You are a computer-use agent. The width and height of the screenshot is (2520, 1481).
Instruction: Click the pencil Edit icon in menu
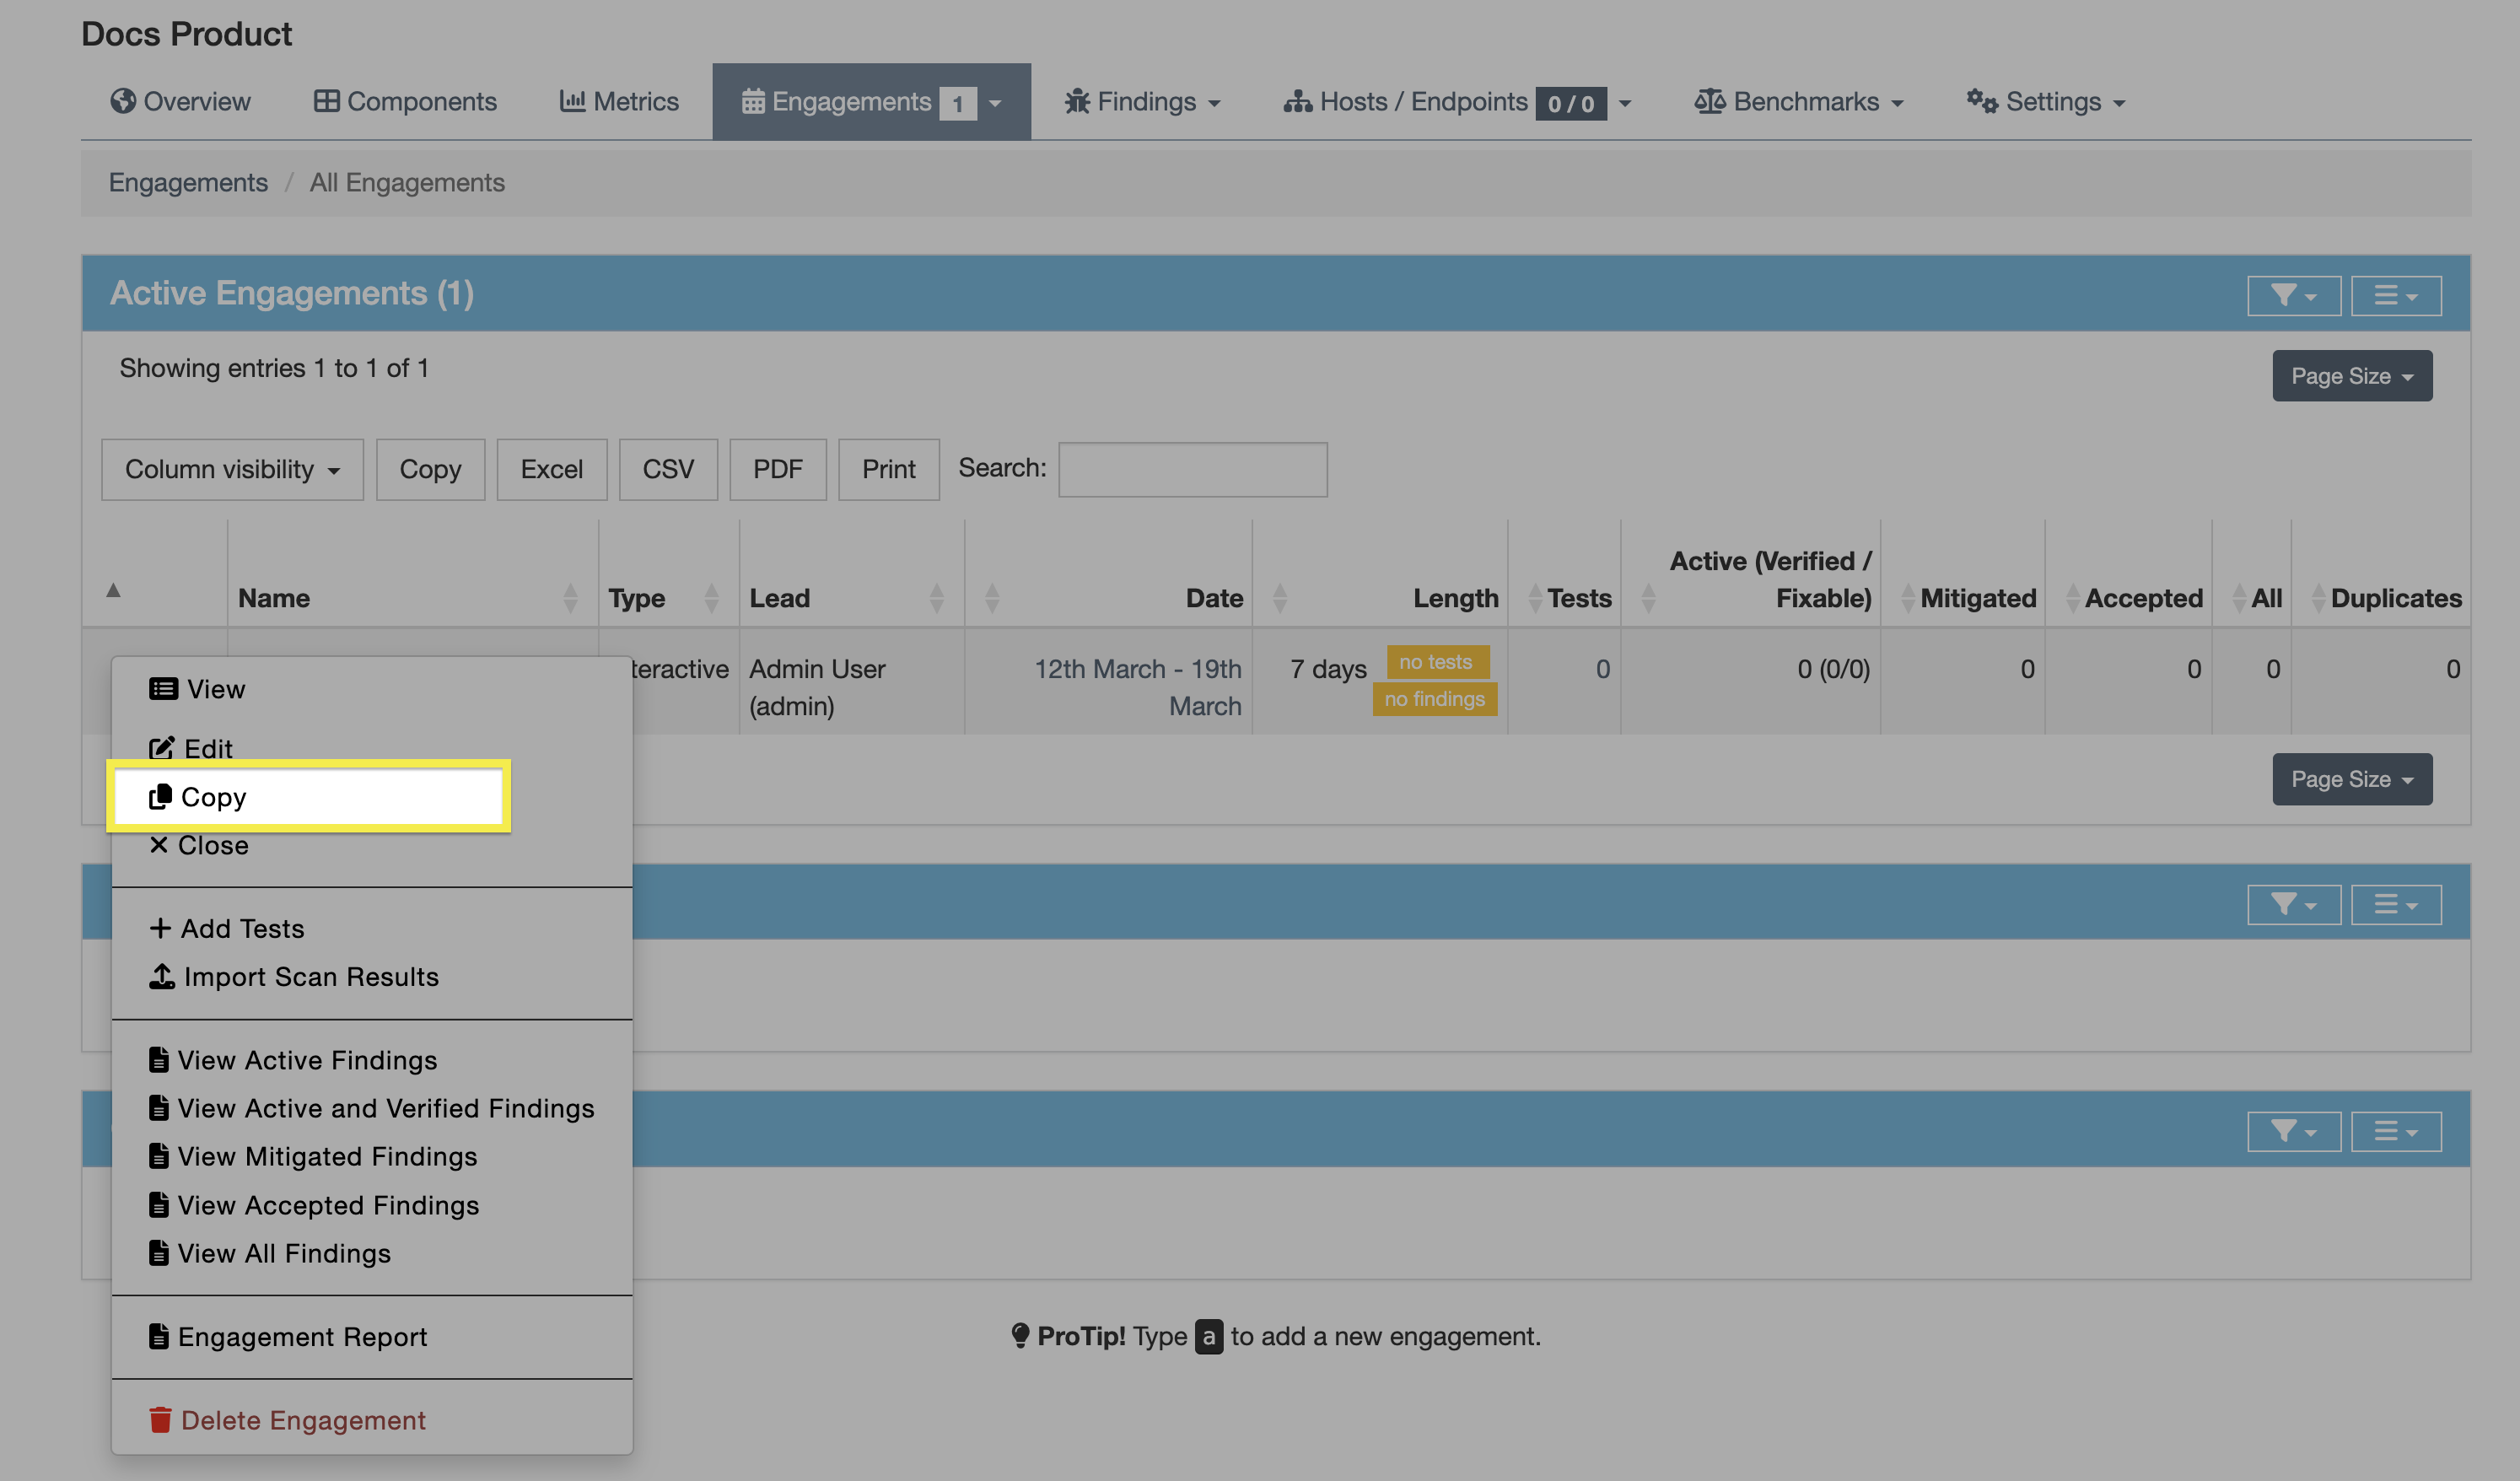click(x=161, y=748)
